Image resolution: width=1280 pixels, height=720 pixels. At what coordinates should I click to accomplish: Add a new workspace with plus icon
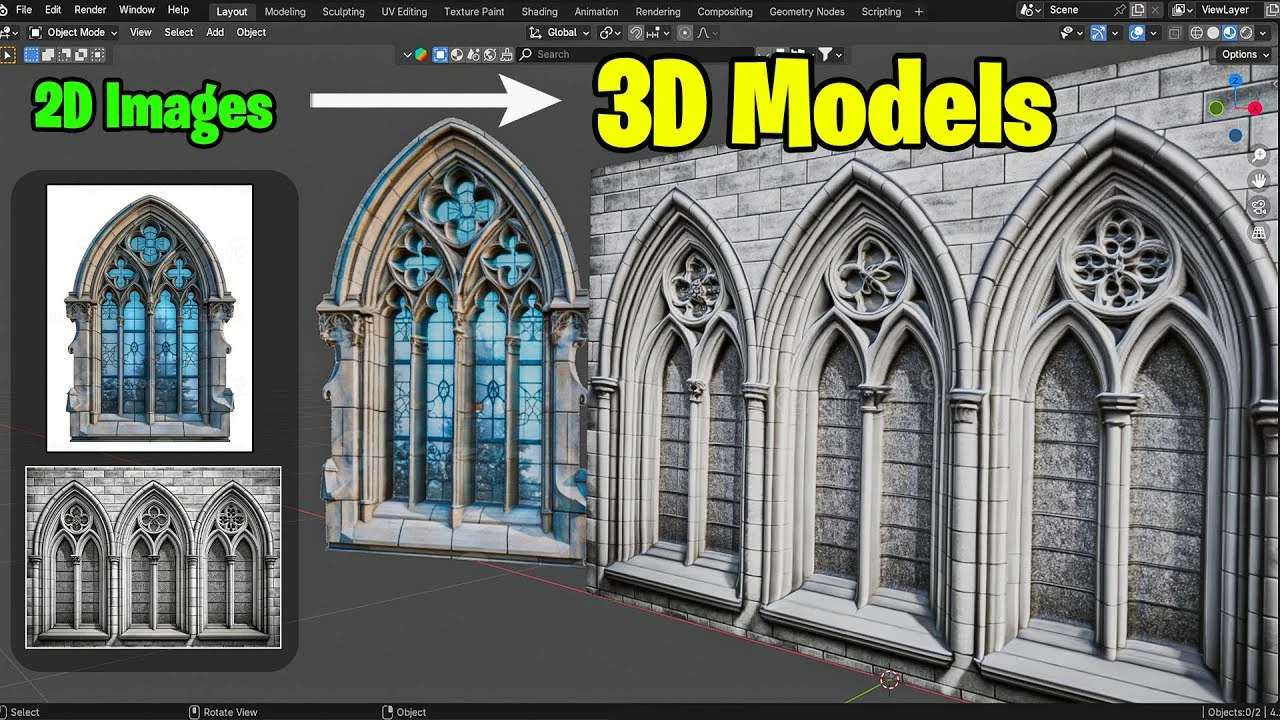919,12
